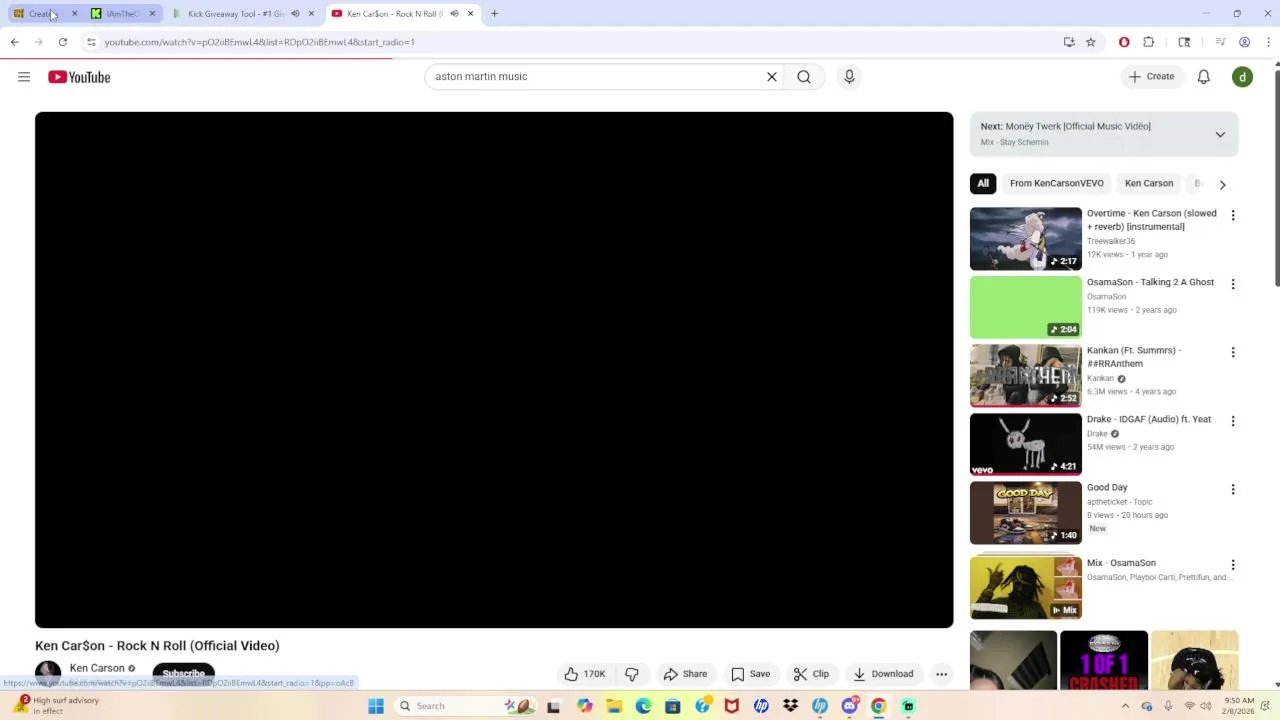Click the black video player area
The image size is (1280, 720).
pyautogui.click(x=494, y=370)
